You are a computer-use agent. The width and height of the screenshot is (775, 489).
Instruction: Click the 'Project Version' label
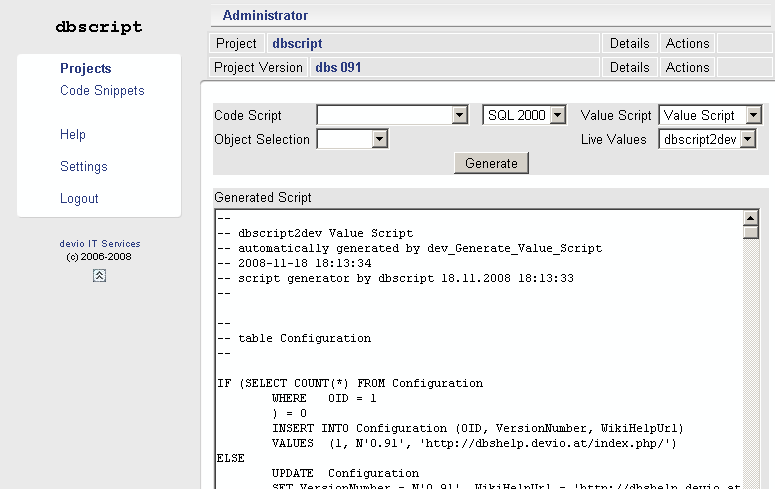click(x=258, y=67)
